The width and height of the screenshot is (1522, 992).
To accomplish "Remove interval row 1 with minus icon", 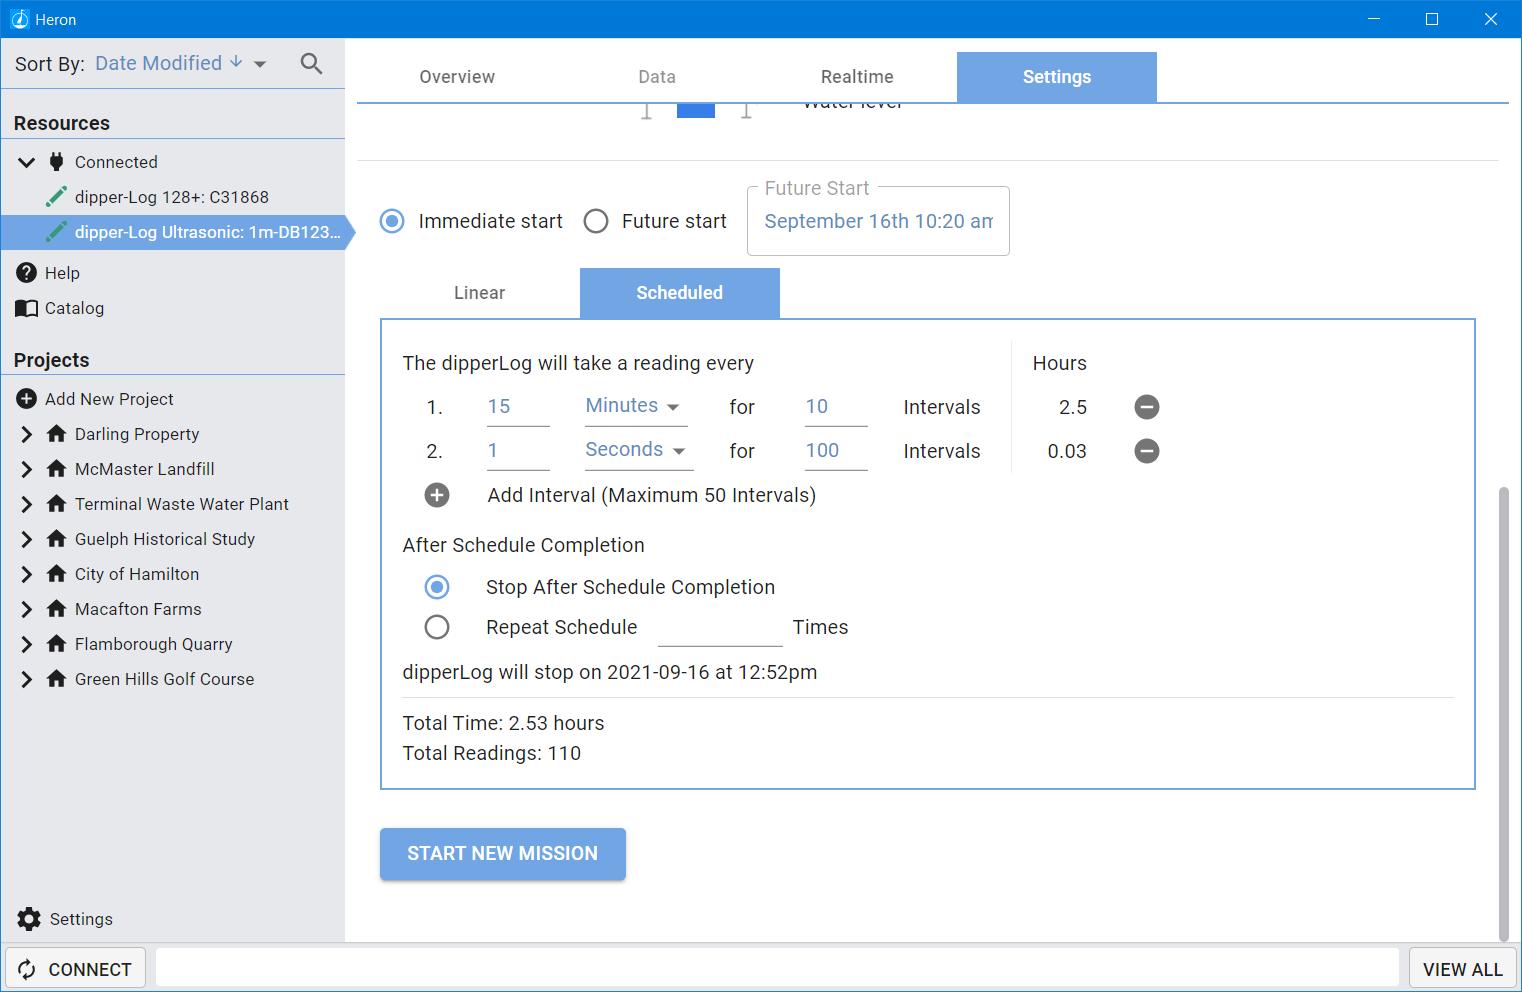I will tap(1147, 407).
